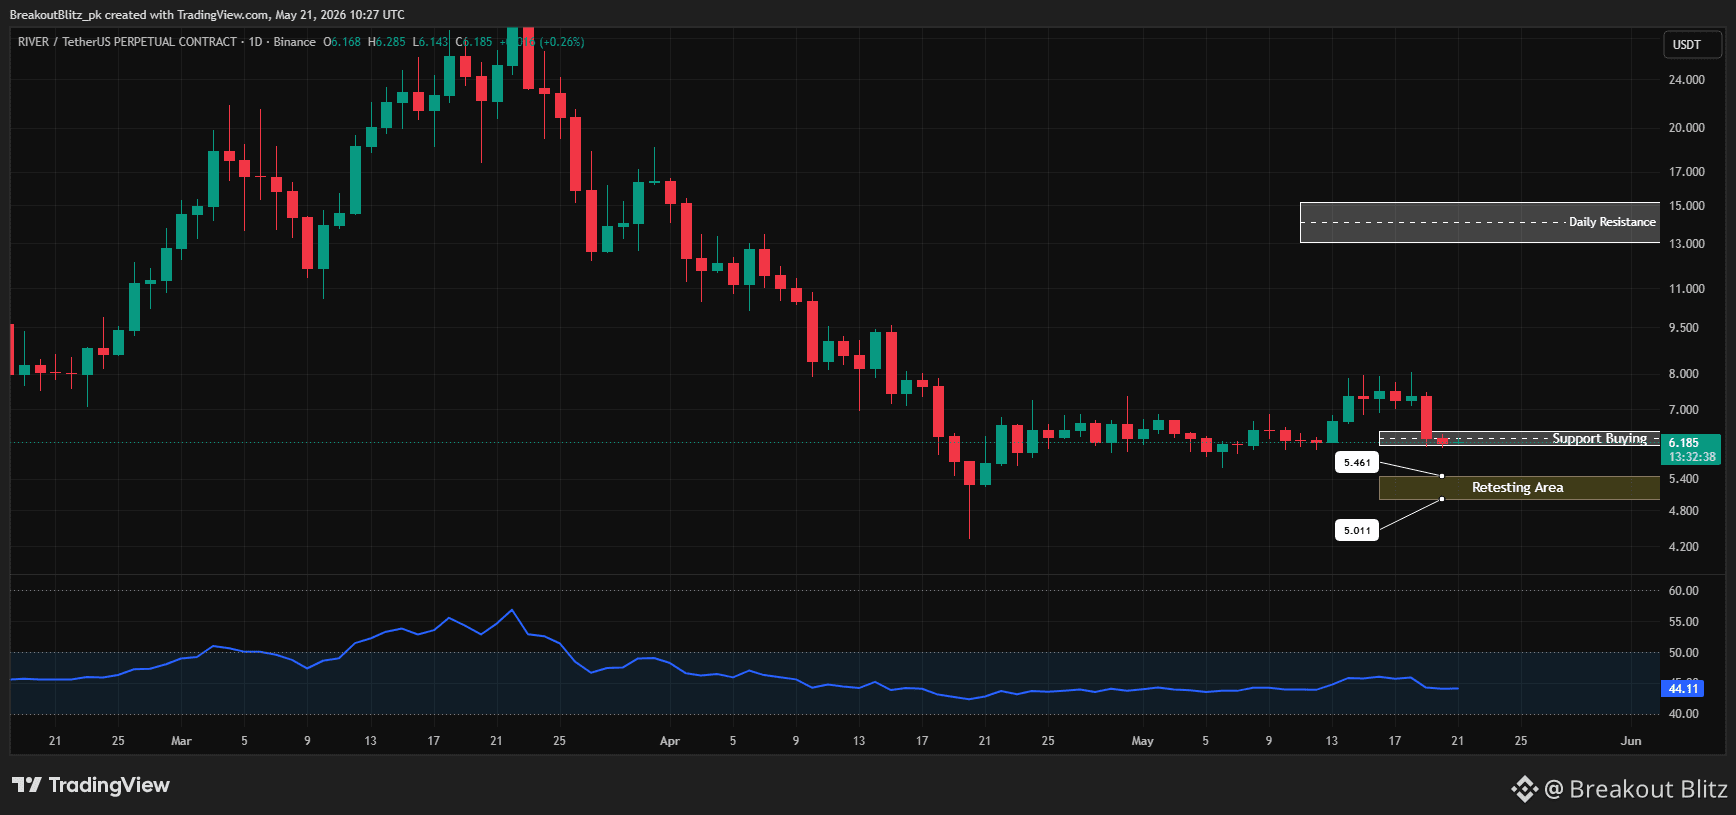Viewport: 1736px width, 815px height.
Task: Click the 24.000 price axis label
Action: pos(1687,80)
